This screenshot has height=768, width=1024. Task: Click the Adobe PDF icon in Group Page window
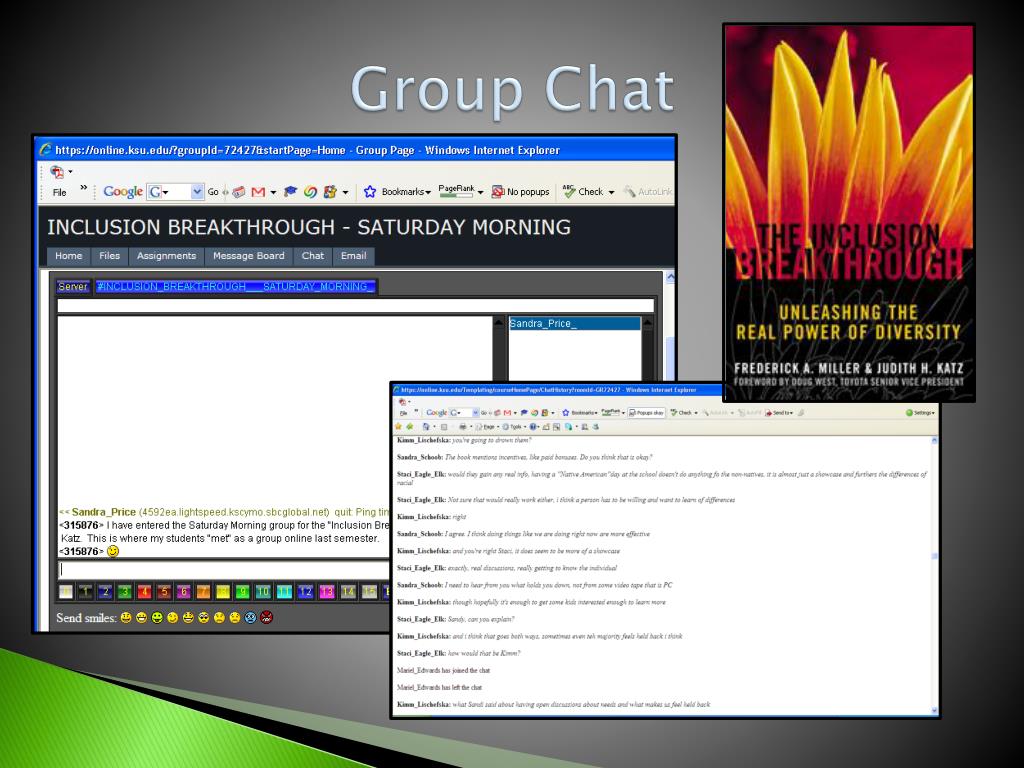(57, 172)
